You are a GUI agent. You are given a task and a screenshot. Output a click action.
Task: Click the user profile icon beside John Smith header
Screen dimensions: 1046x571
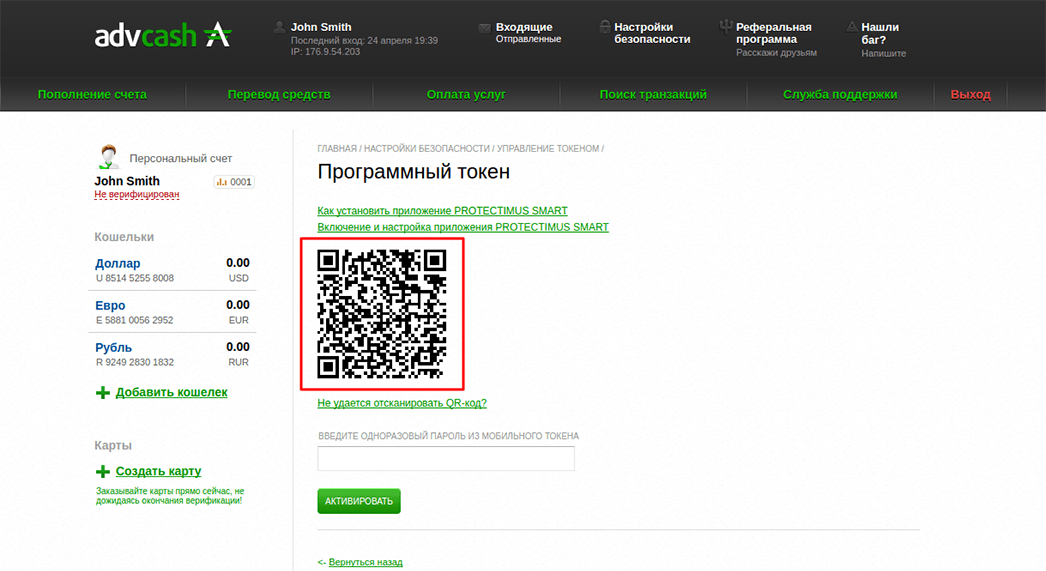tap(280, 27)
